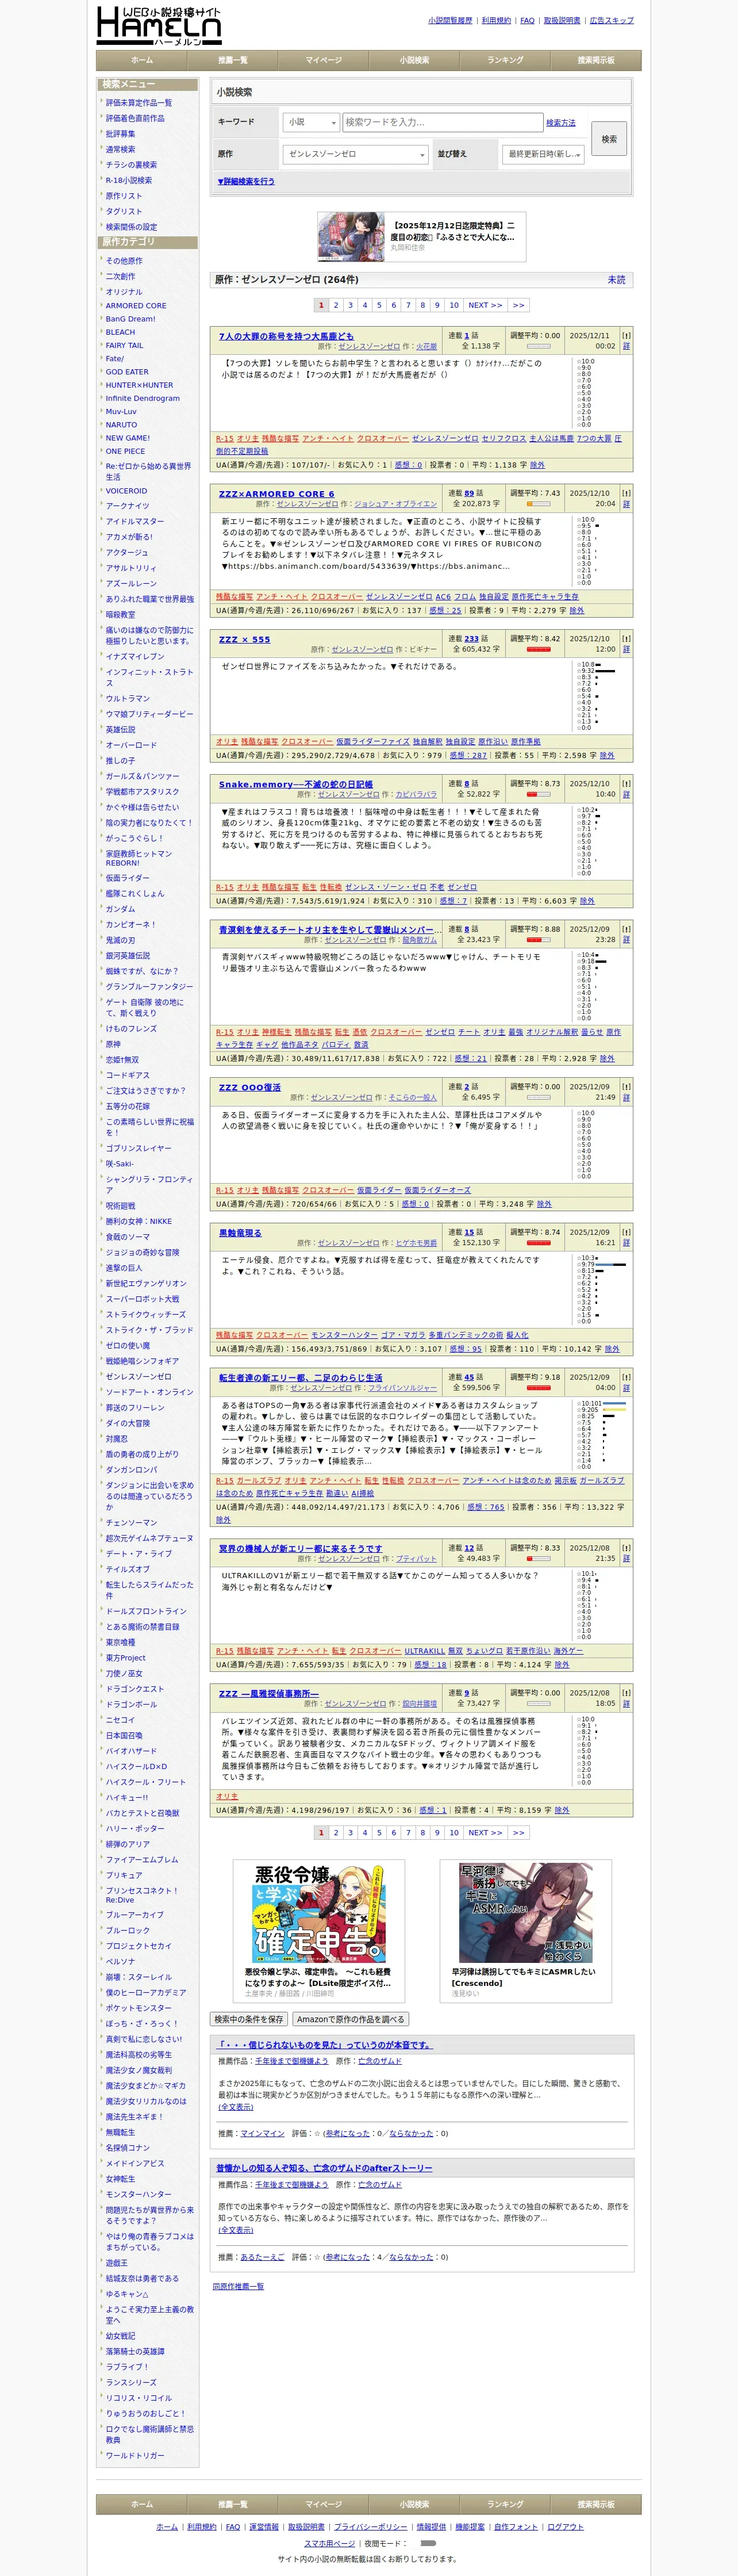Open recommendation 「・・・信じられないものを見た」

click(325, 2045)
